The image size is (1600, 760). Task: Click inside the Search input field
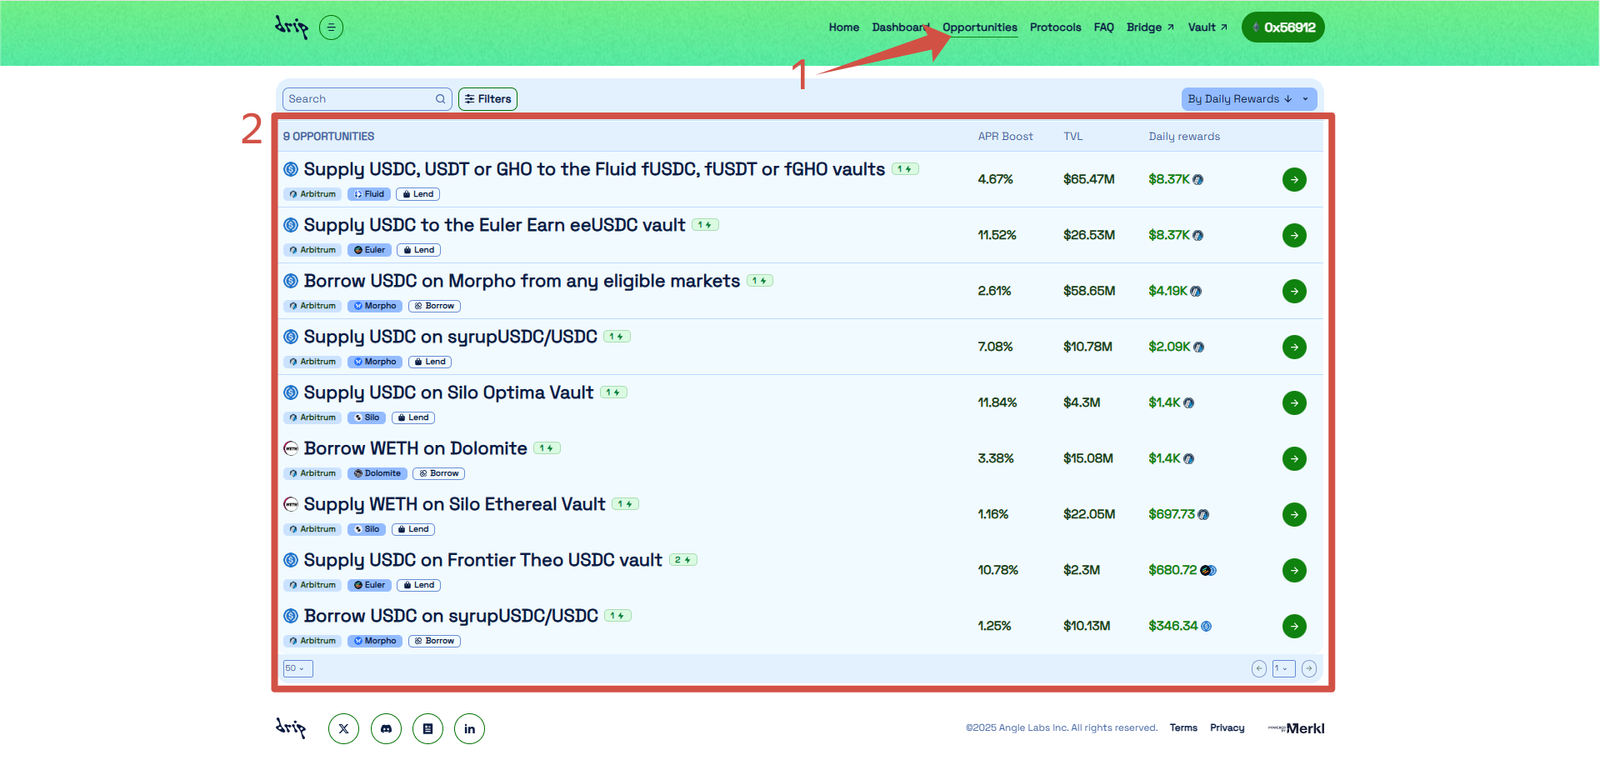coord(358,99)
